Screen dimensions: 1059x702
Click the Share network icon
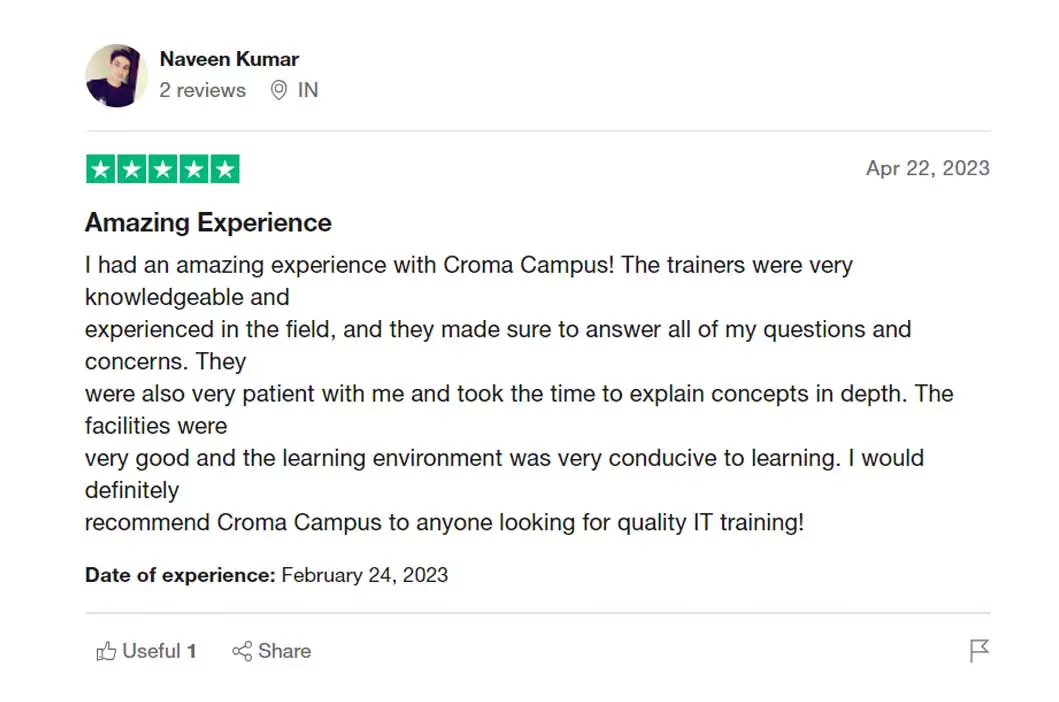pyautogui.click(x=241, y=652)
